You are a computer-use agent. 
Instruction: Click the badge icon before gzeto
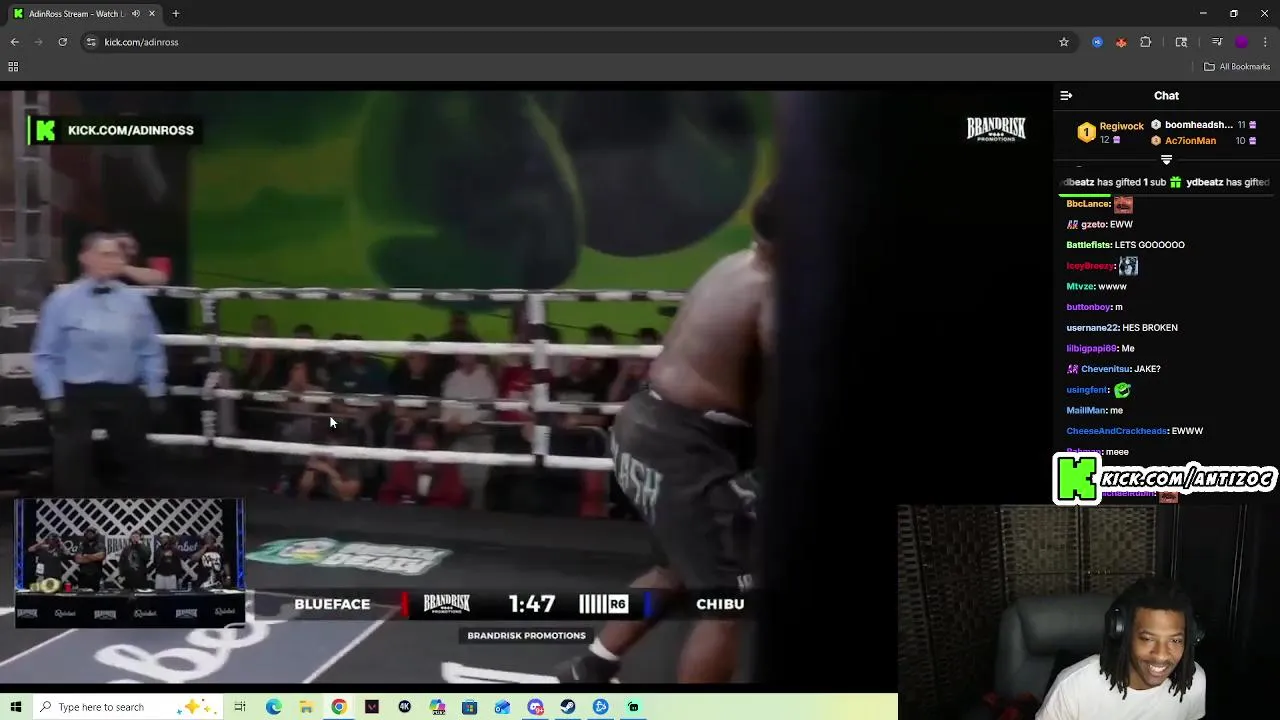pyautogui.click(x=1072, y=225)
